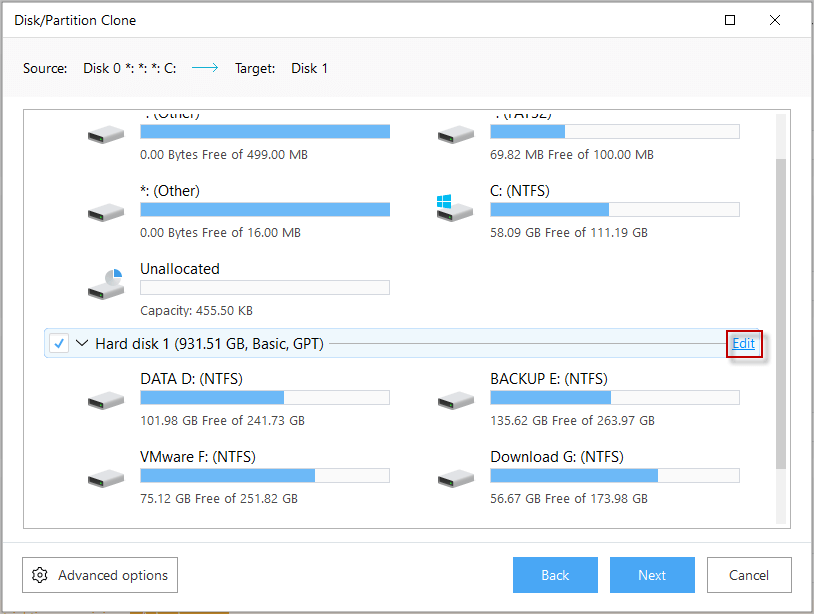Click the gear icon beside Advanced options
Screen dimensions: 814x614
point(40,575)
